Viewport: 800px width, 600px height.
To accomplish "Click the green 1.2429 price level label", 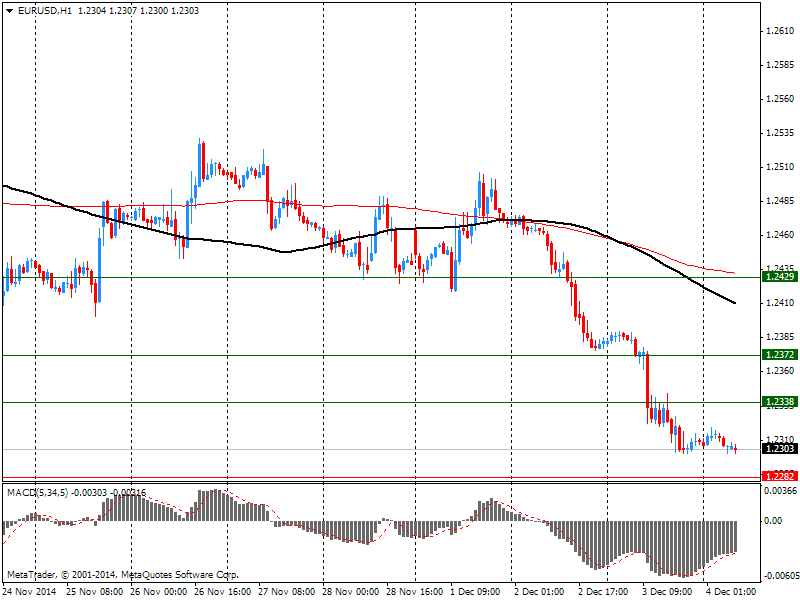I will [780, 277].
